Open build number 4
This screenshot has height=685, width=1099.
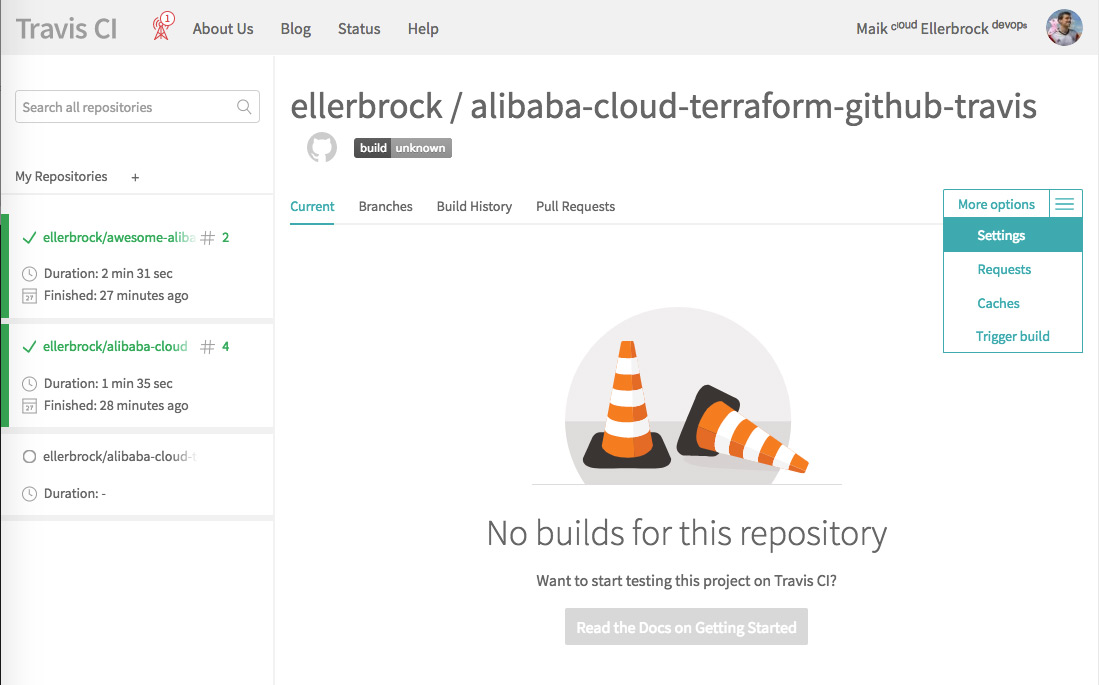pyautogui.click(x=226, y=346)
